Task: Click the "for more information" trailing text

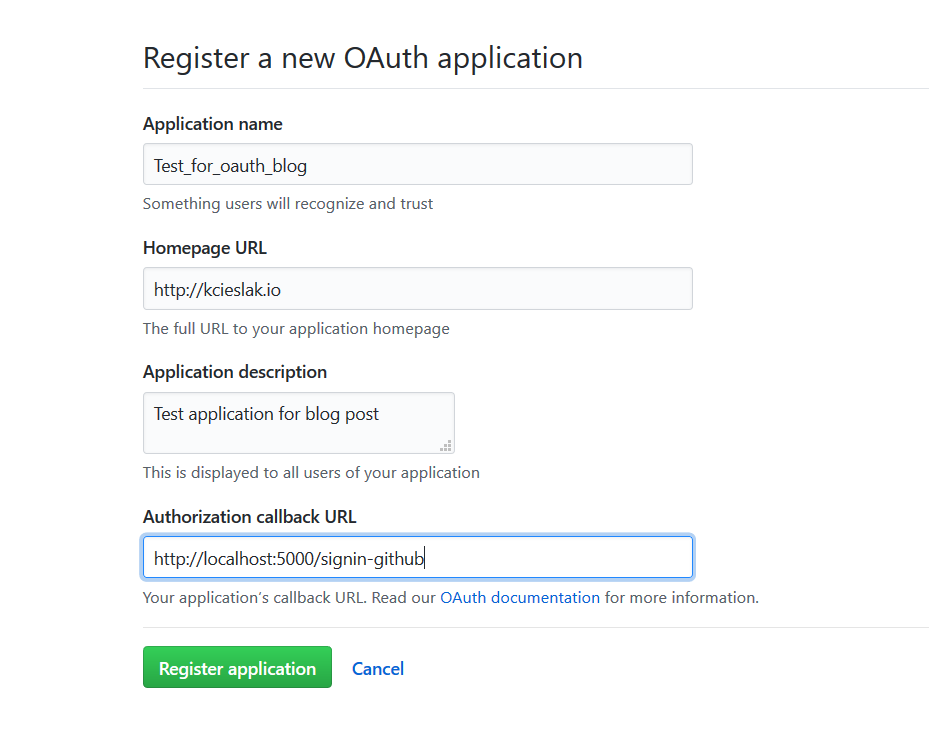Action: coord(682,598)
